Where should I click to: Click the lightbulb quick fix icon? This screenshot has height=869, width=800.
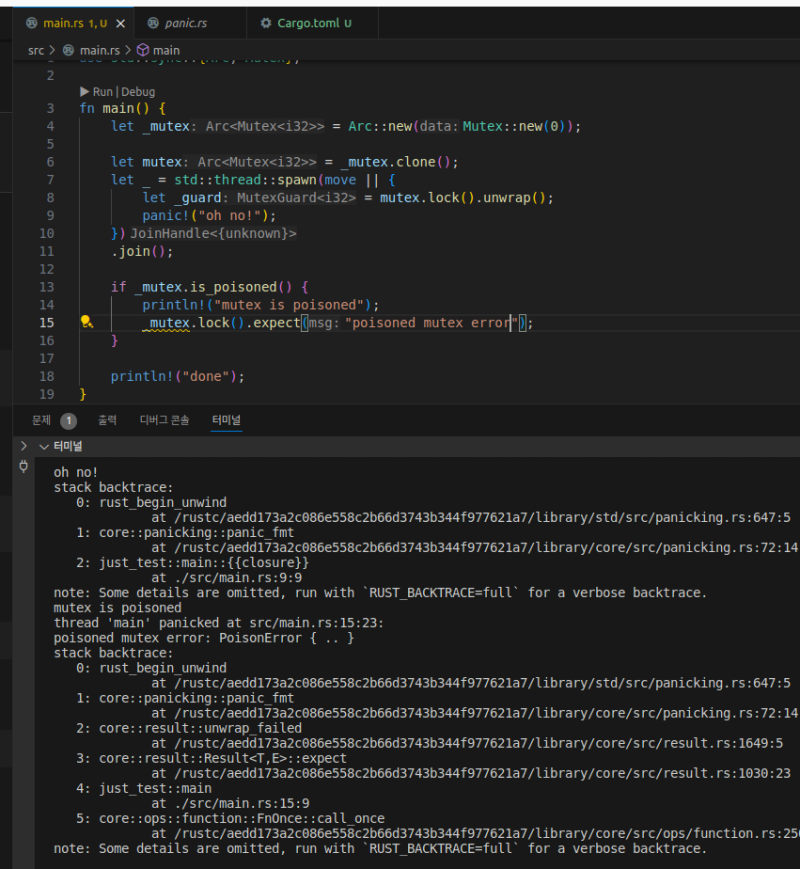click(86, 322)
